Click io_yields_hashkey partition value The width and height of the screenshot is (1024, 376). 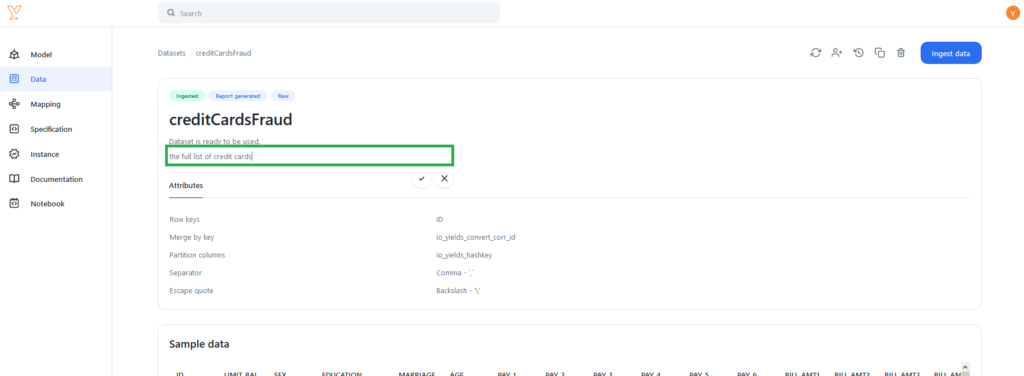(464, 255)
